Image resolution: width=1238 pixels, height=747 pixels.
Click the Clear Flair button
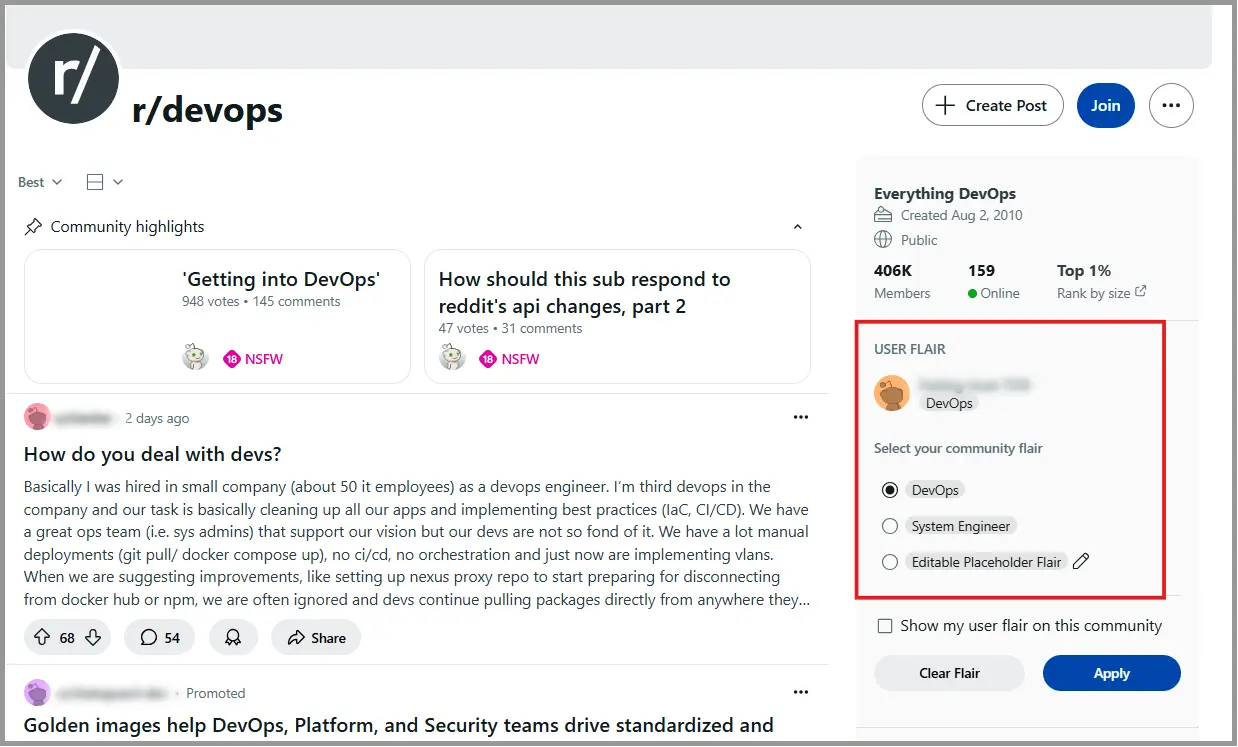coord(949,673)
